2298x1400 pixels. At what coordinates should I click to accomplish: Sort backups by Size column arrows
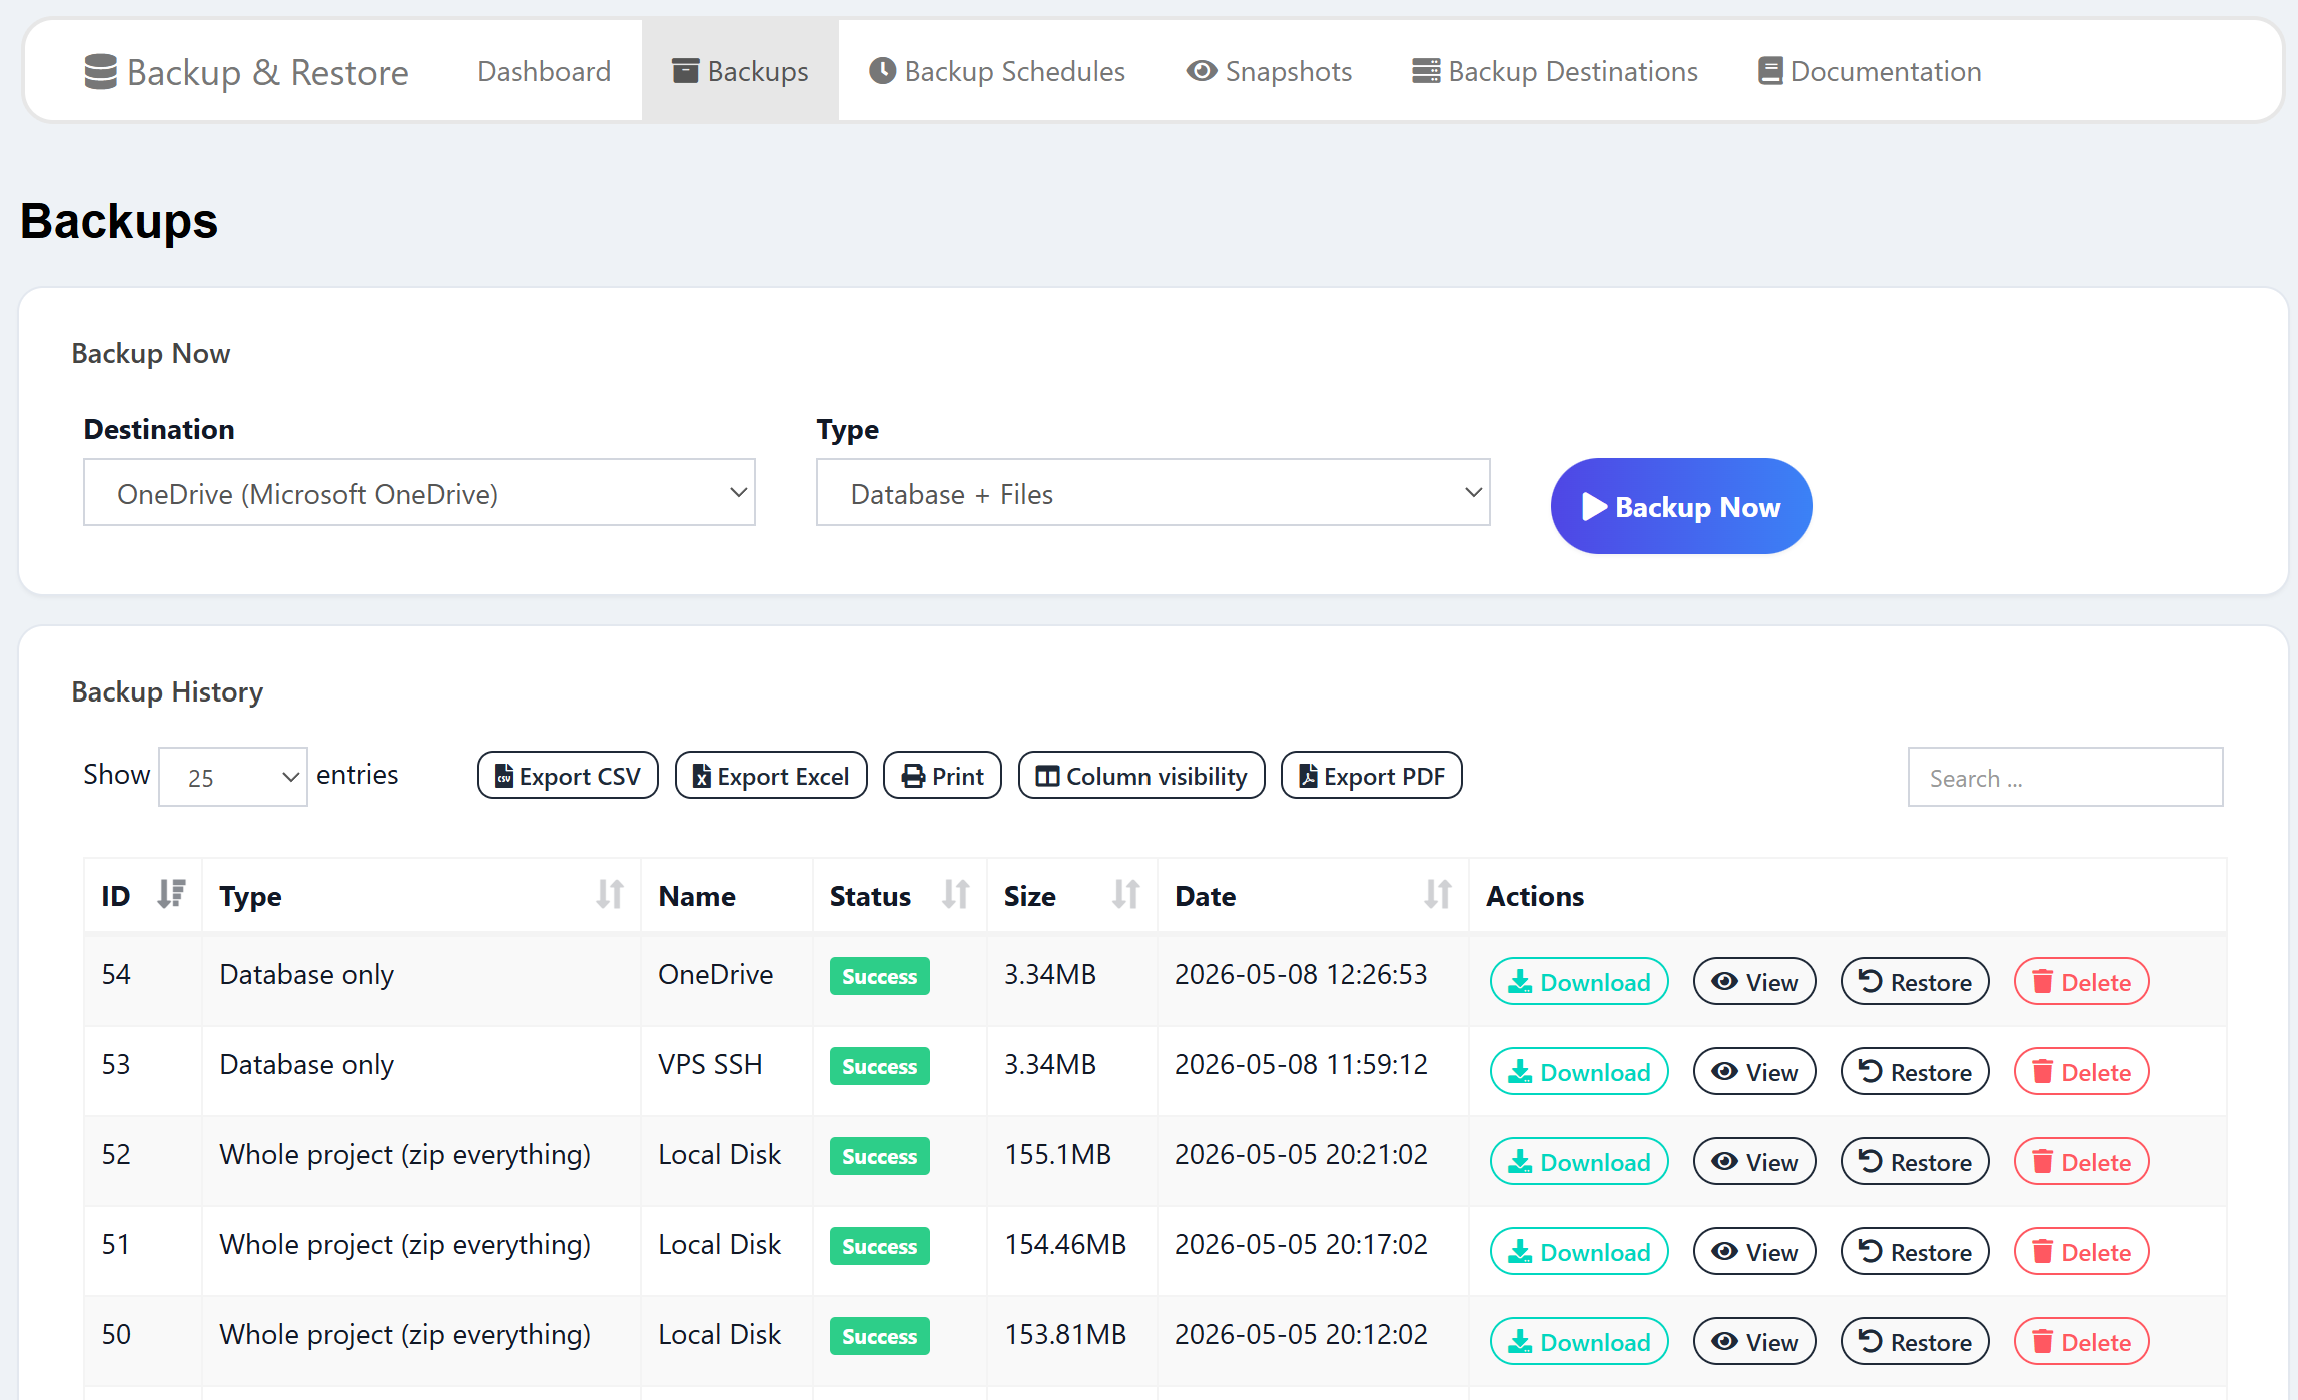click(1126, 894)
